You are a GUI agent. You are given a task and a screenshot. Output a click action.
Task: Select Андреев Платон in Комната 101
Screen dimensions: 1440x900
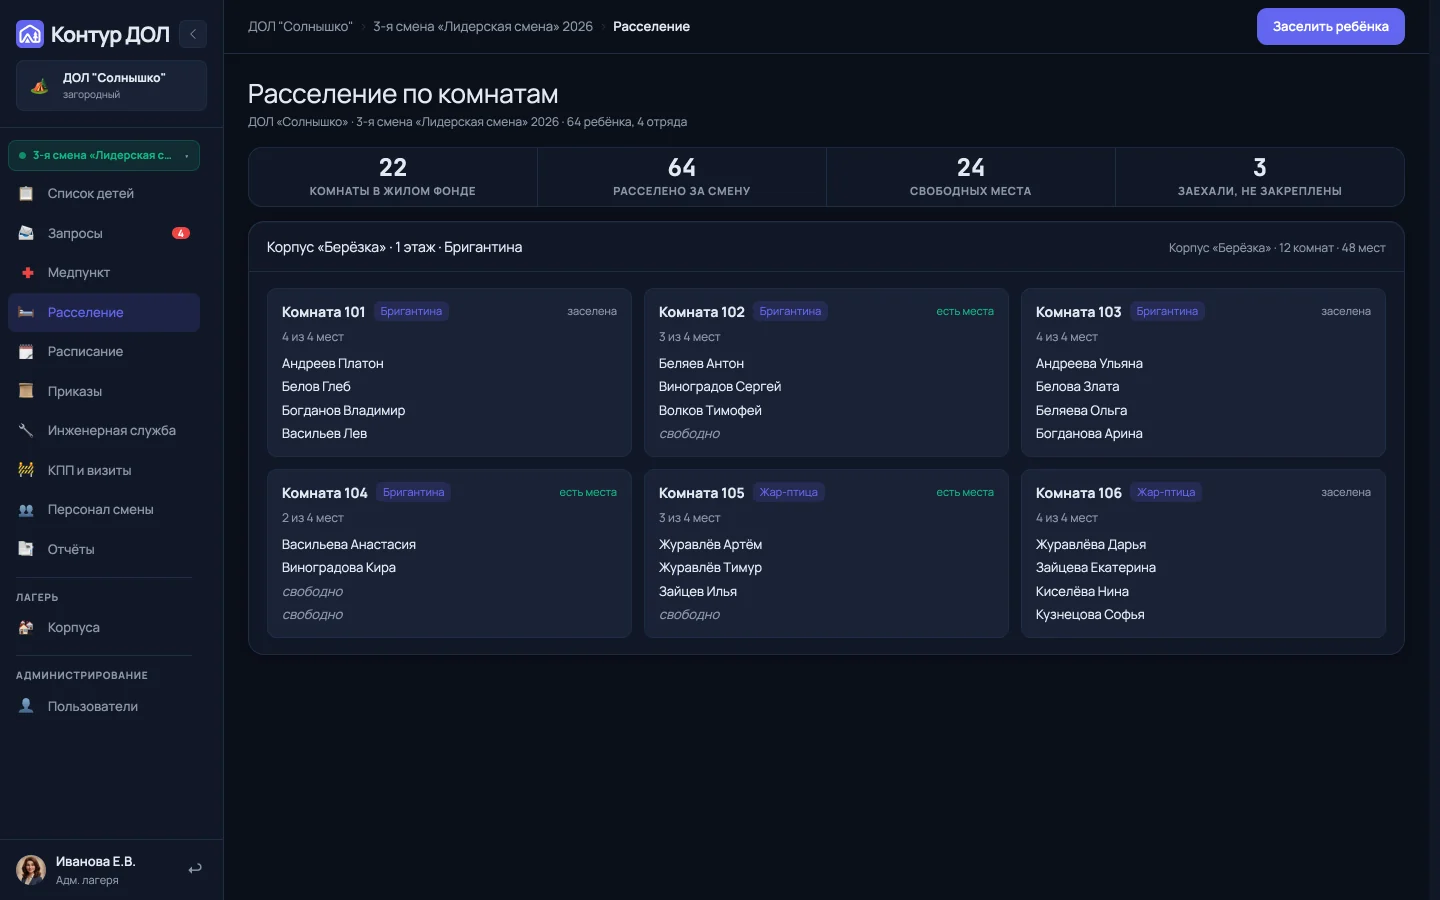[x=333, y=363]
